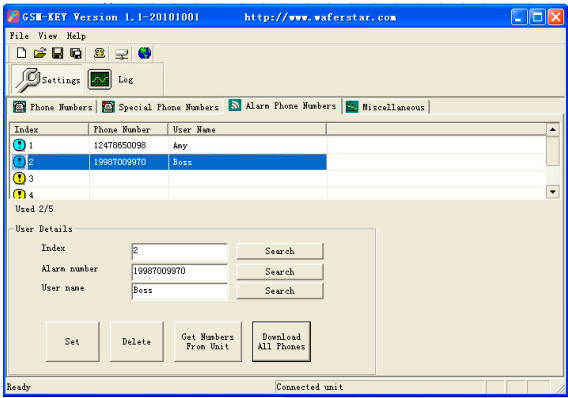
Task: Open the File menu
Action: (x=19, y=35)
